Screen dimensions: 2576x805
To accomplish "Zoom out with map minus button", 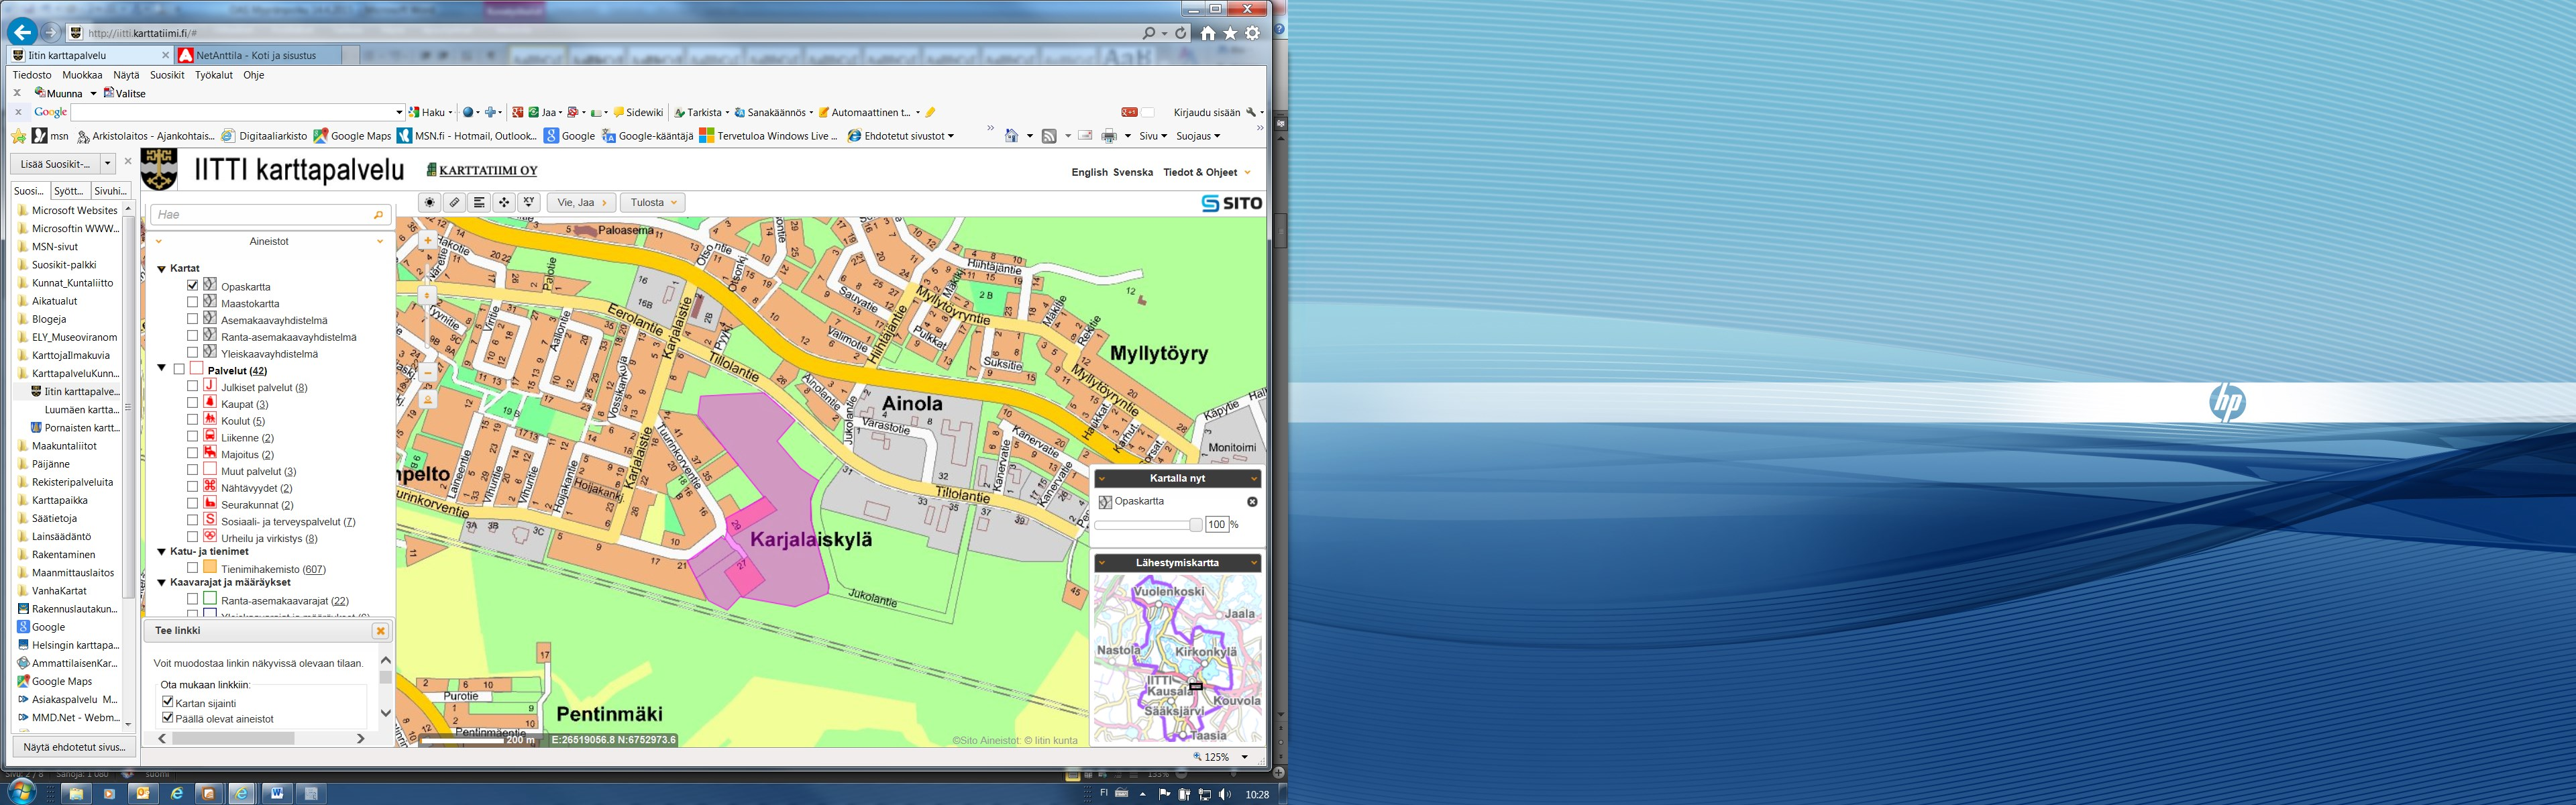I will point(428,372).
